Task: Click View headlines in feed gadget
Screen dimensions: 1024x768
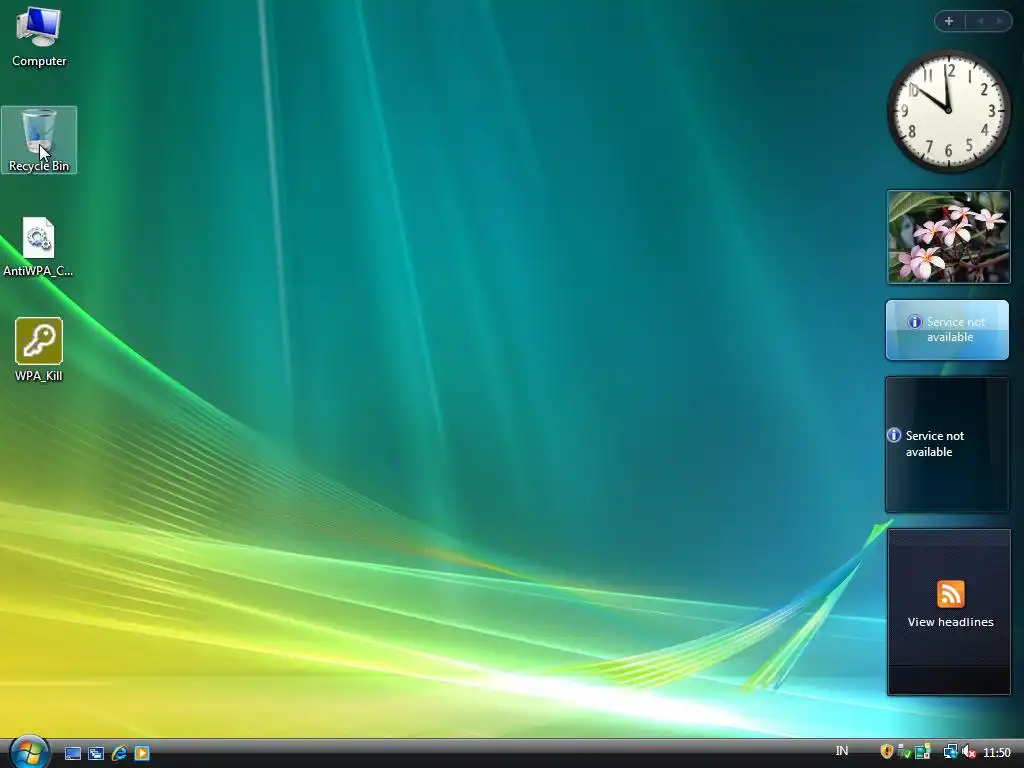Action: (950, 622)
